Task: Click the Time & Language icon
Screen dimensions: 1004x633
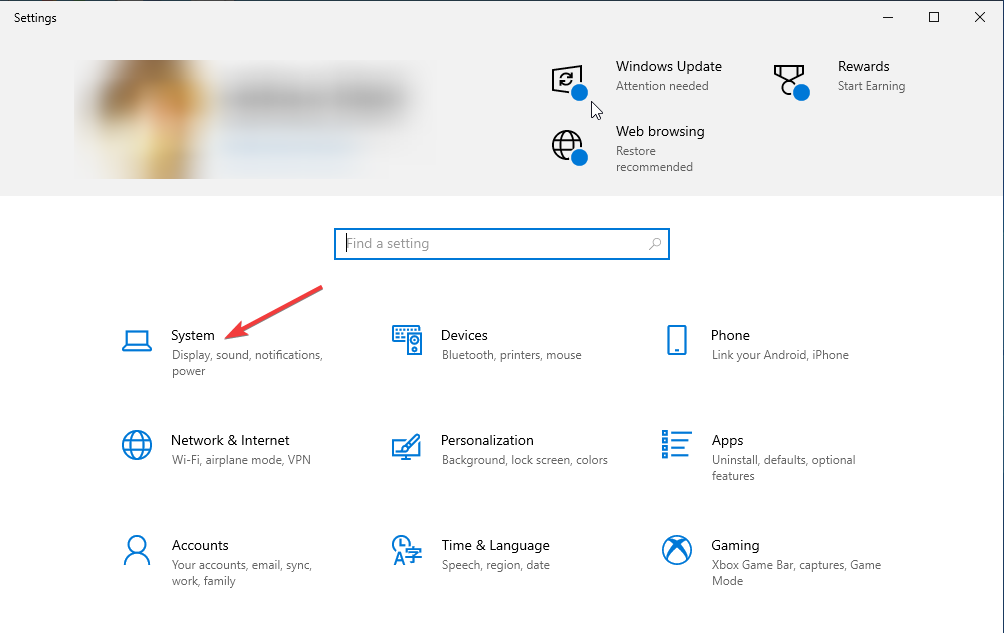Action: (x=407, y=550)
